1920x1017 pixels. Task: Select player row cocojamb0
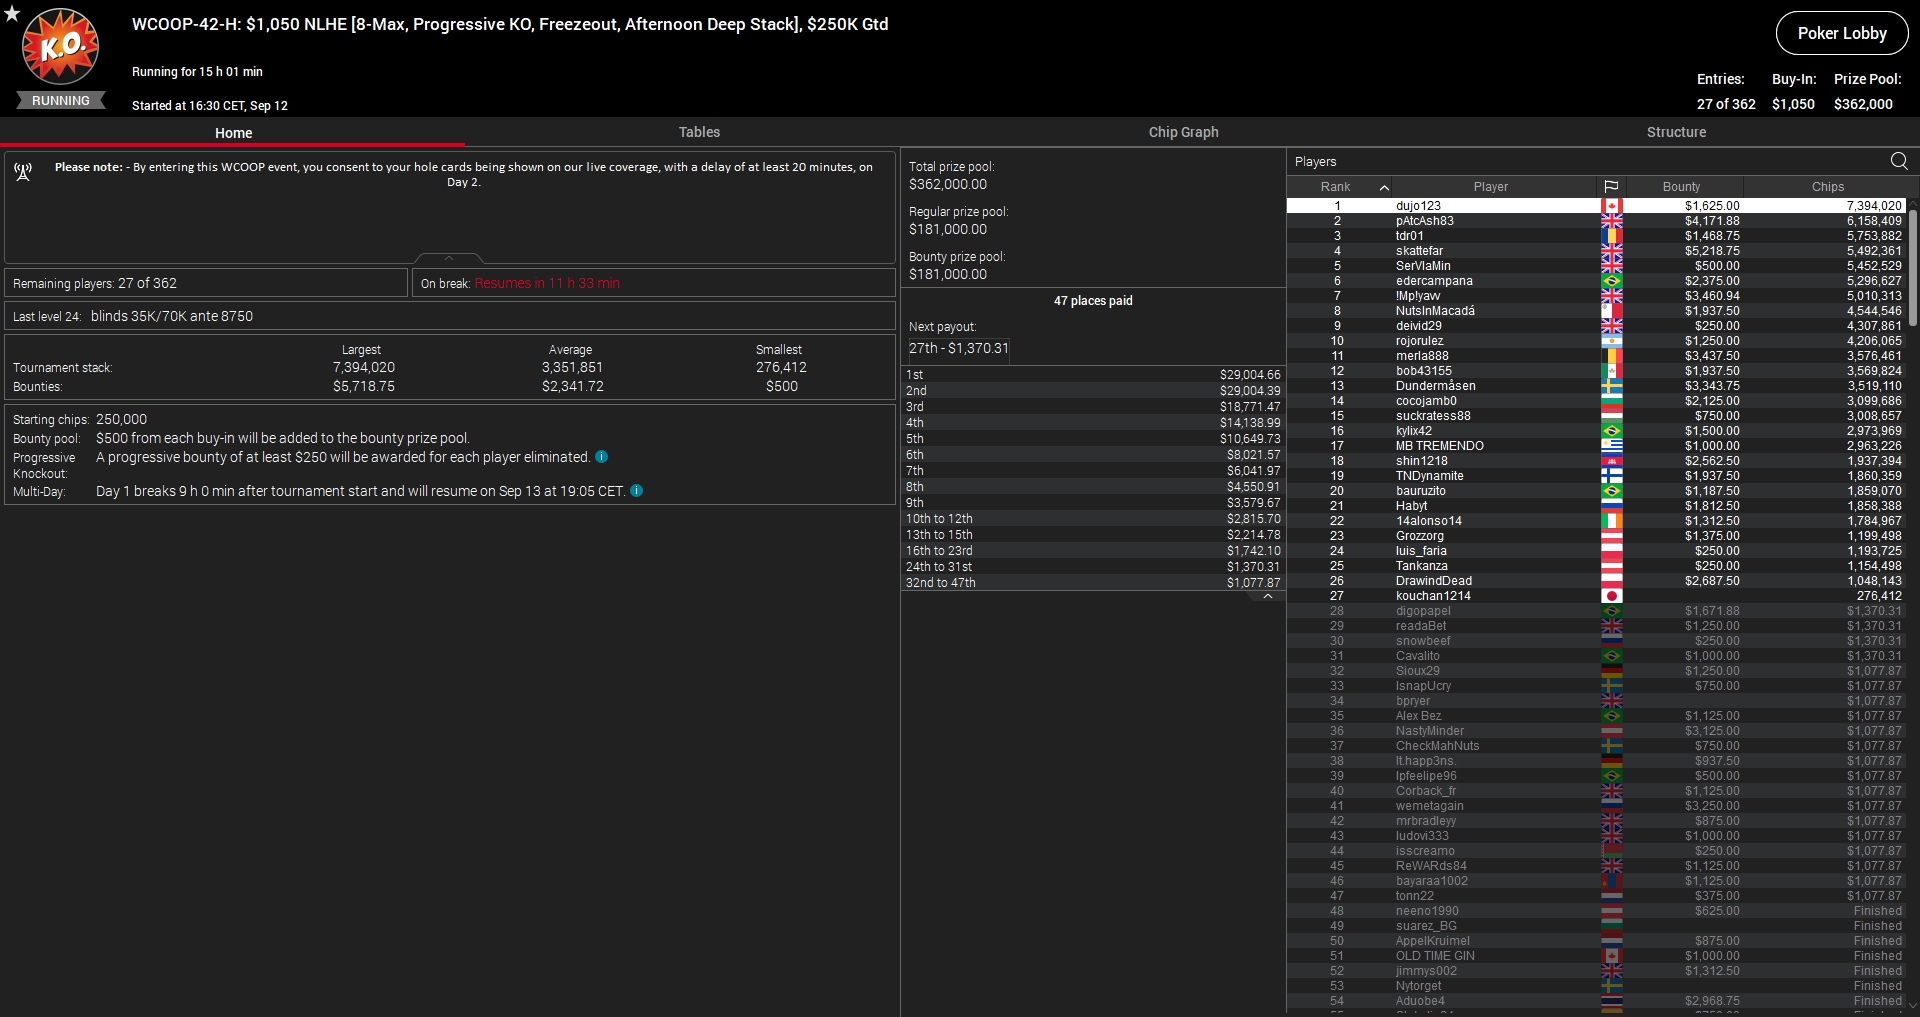(1597, 401)
